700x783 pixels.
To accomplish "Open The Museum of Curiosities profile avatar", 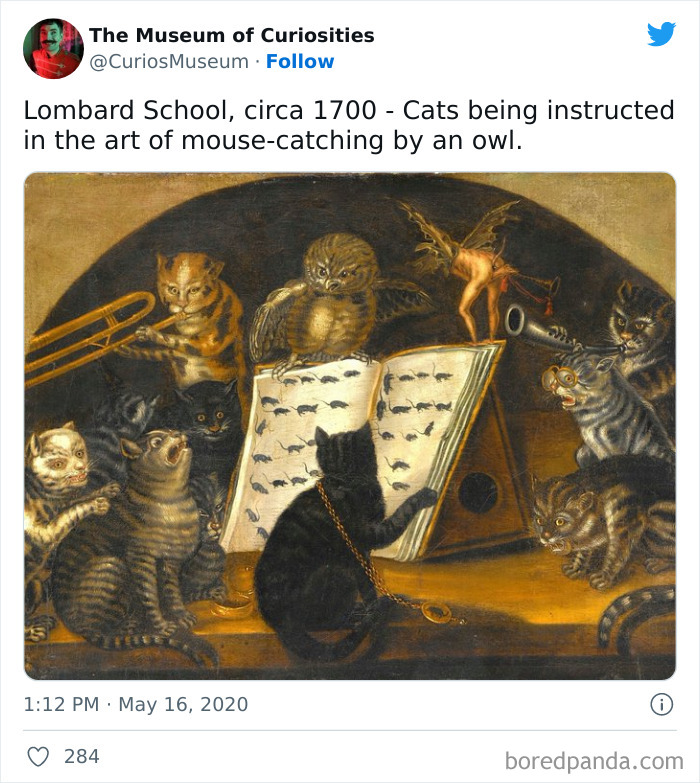I will 53,48.
